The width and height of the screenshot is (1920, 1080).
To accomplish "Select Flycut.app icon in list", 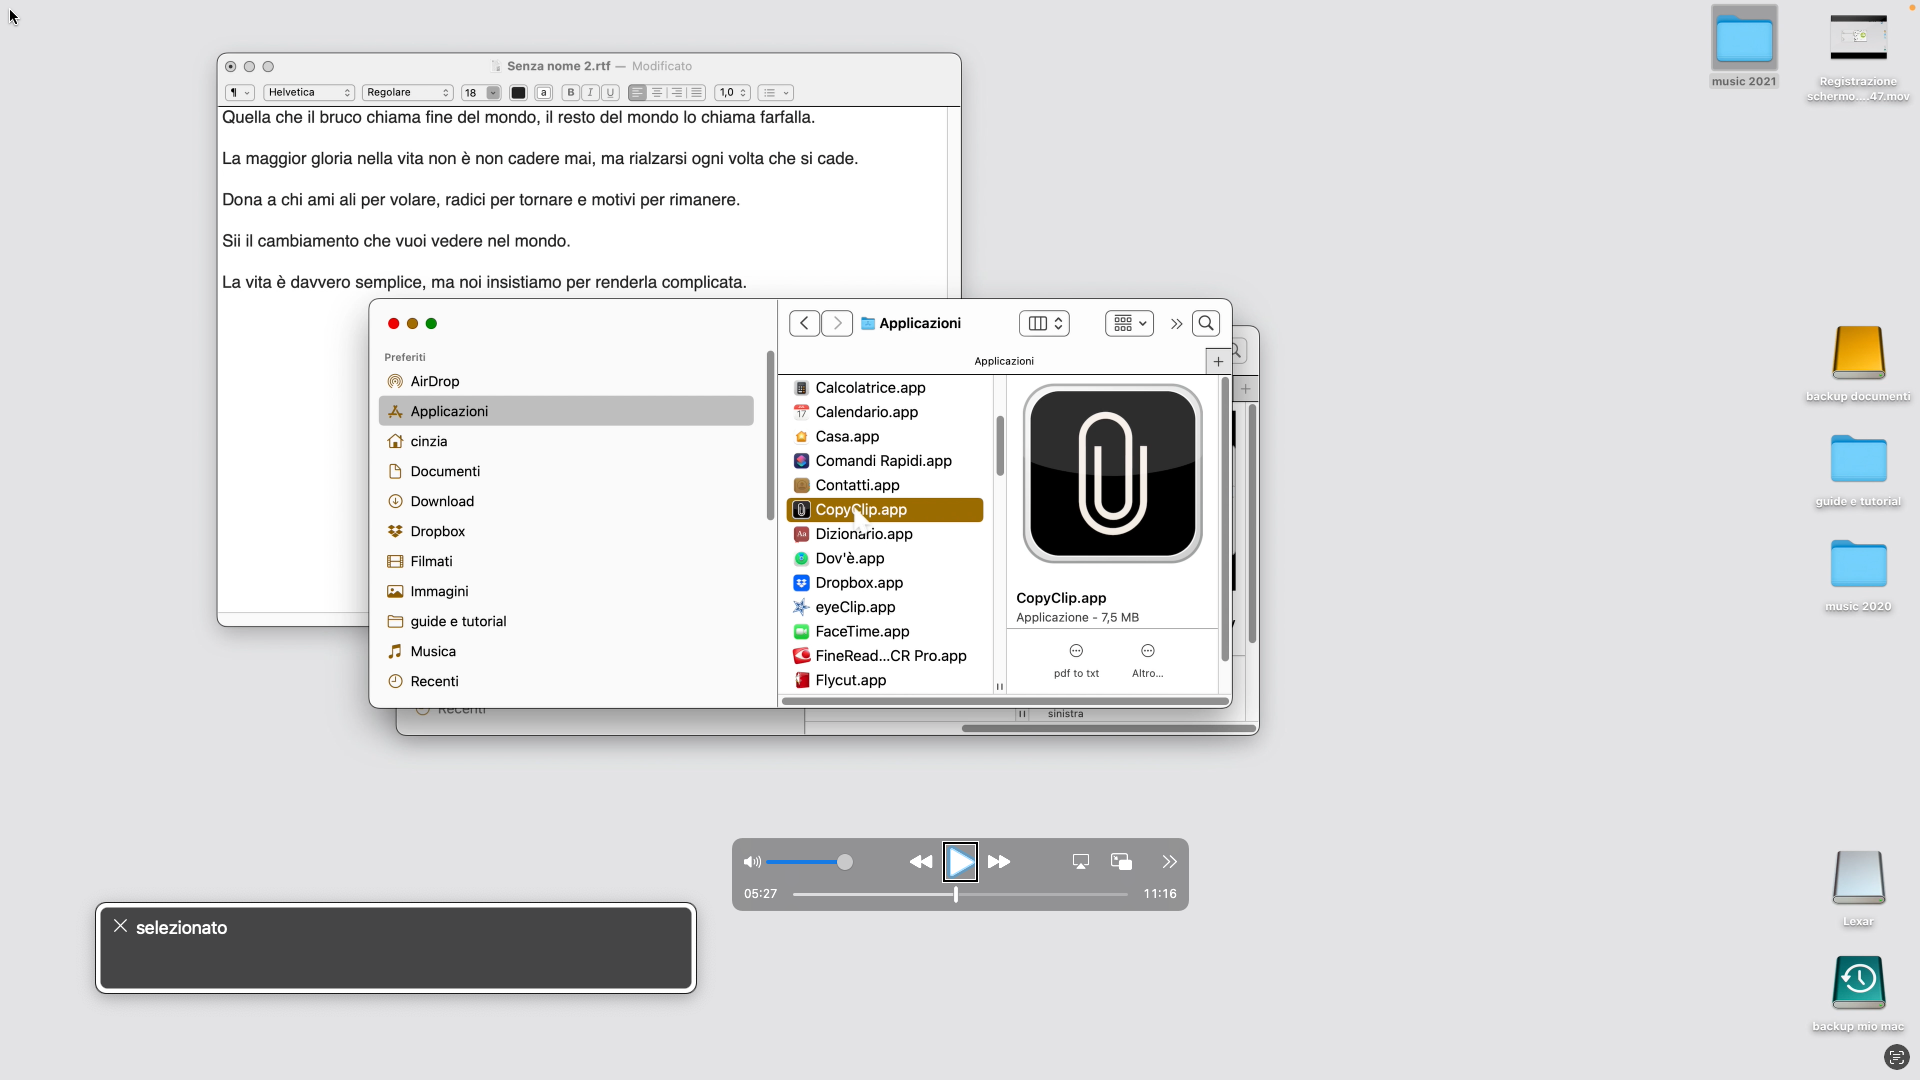I will [x=801, y=680].
